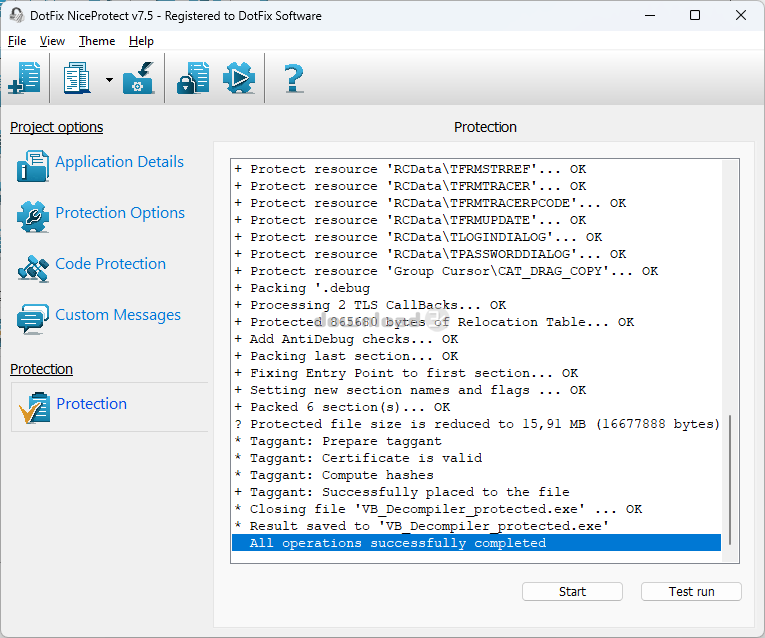Click the Help question mark icon

point(293,78)
